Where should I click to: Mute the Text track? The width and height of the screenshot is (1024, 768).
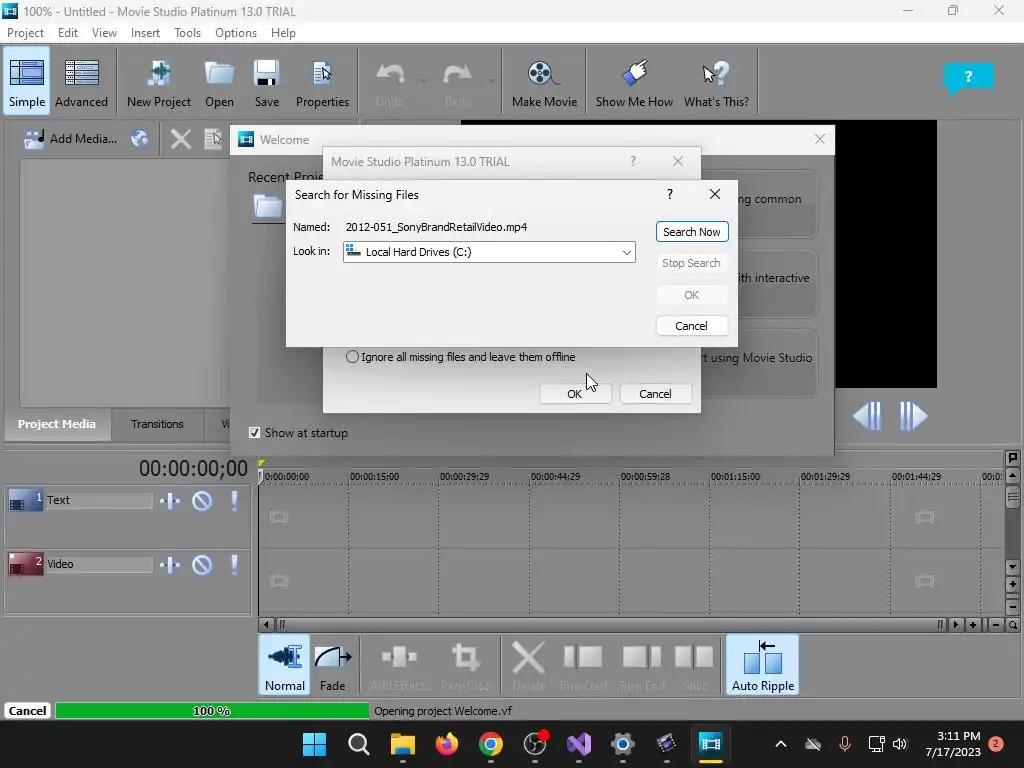click(202, 501)
